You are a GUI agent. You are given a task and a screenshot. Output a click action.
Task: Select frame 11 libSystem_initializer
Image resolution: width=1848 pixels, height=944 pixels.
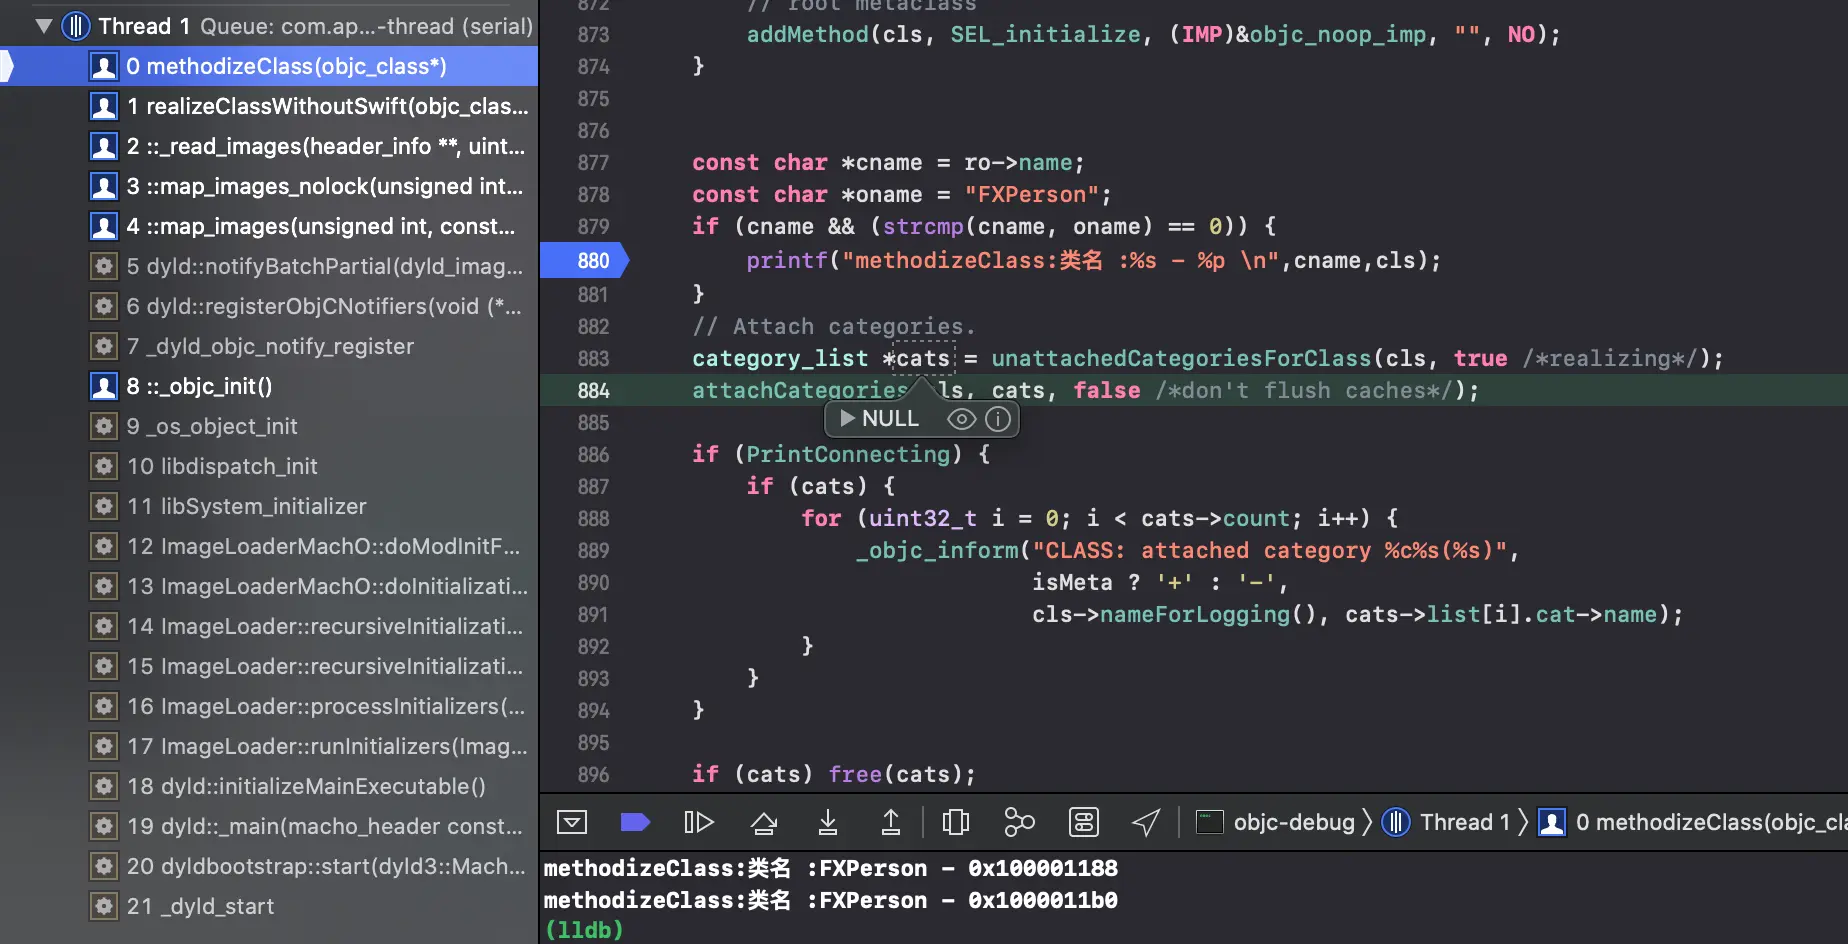pyautogui.click(x=269, y=506)
